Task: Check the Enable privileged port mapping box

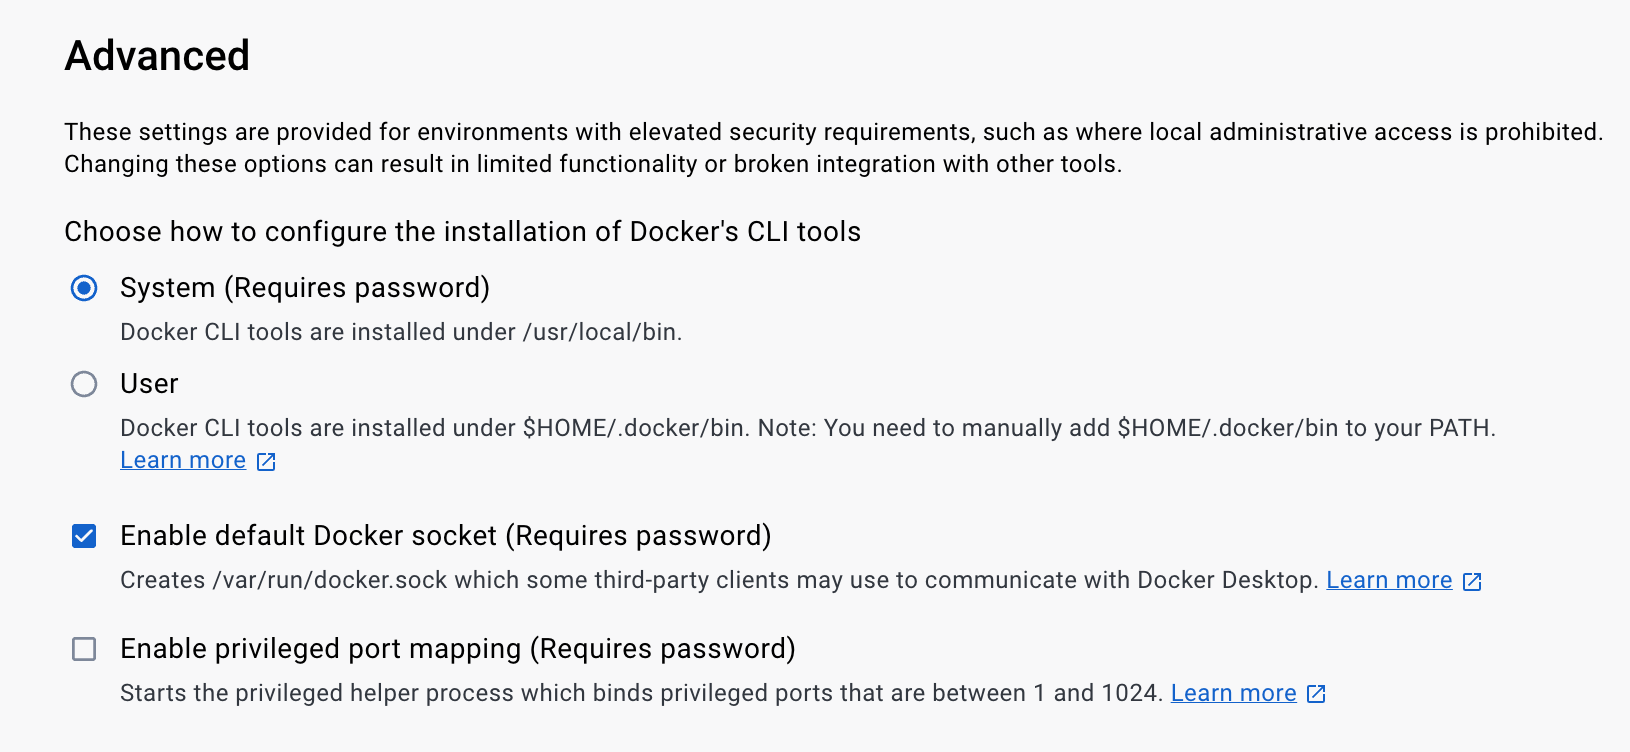Action: [84, 649]
